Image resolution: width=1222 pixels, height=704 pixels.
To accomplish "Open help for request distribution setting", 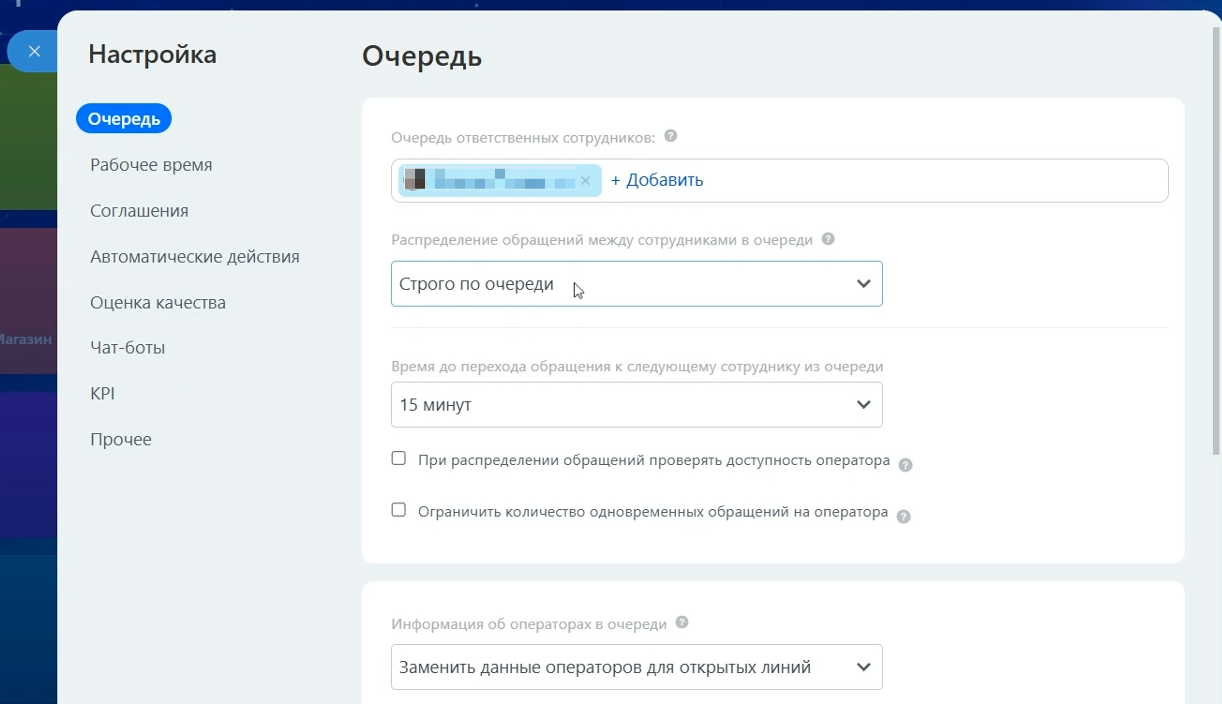I will (828, 239).
